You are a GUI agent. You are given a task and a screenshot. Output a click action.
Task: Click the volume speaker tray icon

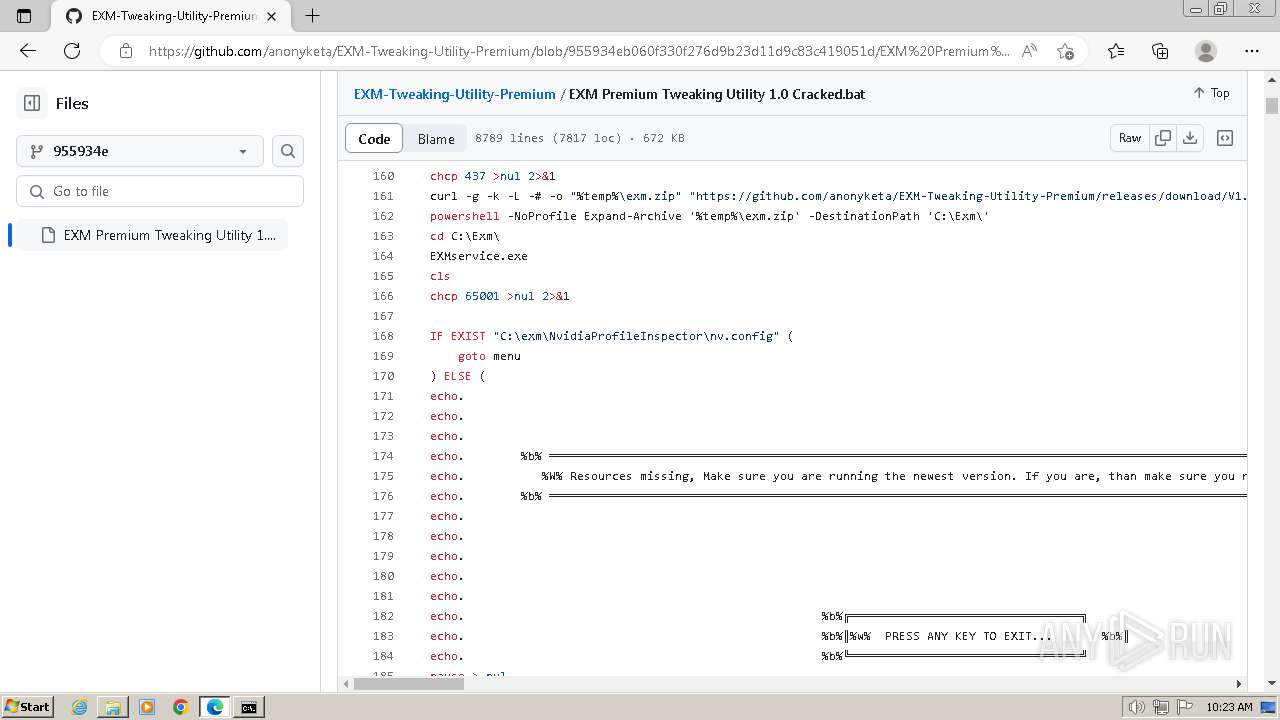pyautogui.click(x=1137, y=707)
